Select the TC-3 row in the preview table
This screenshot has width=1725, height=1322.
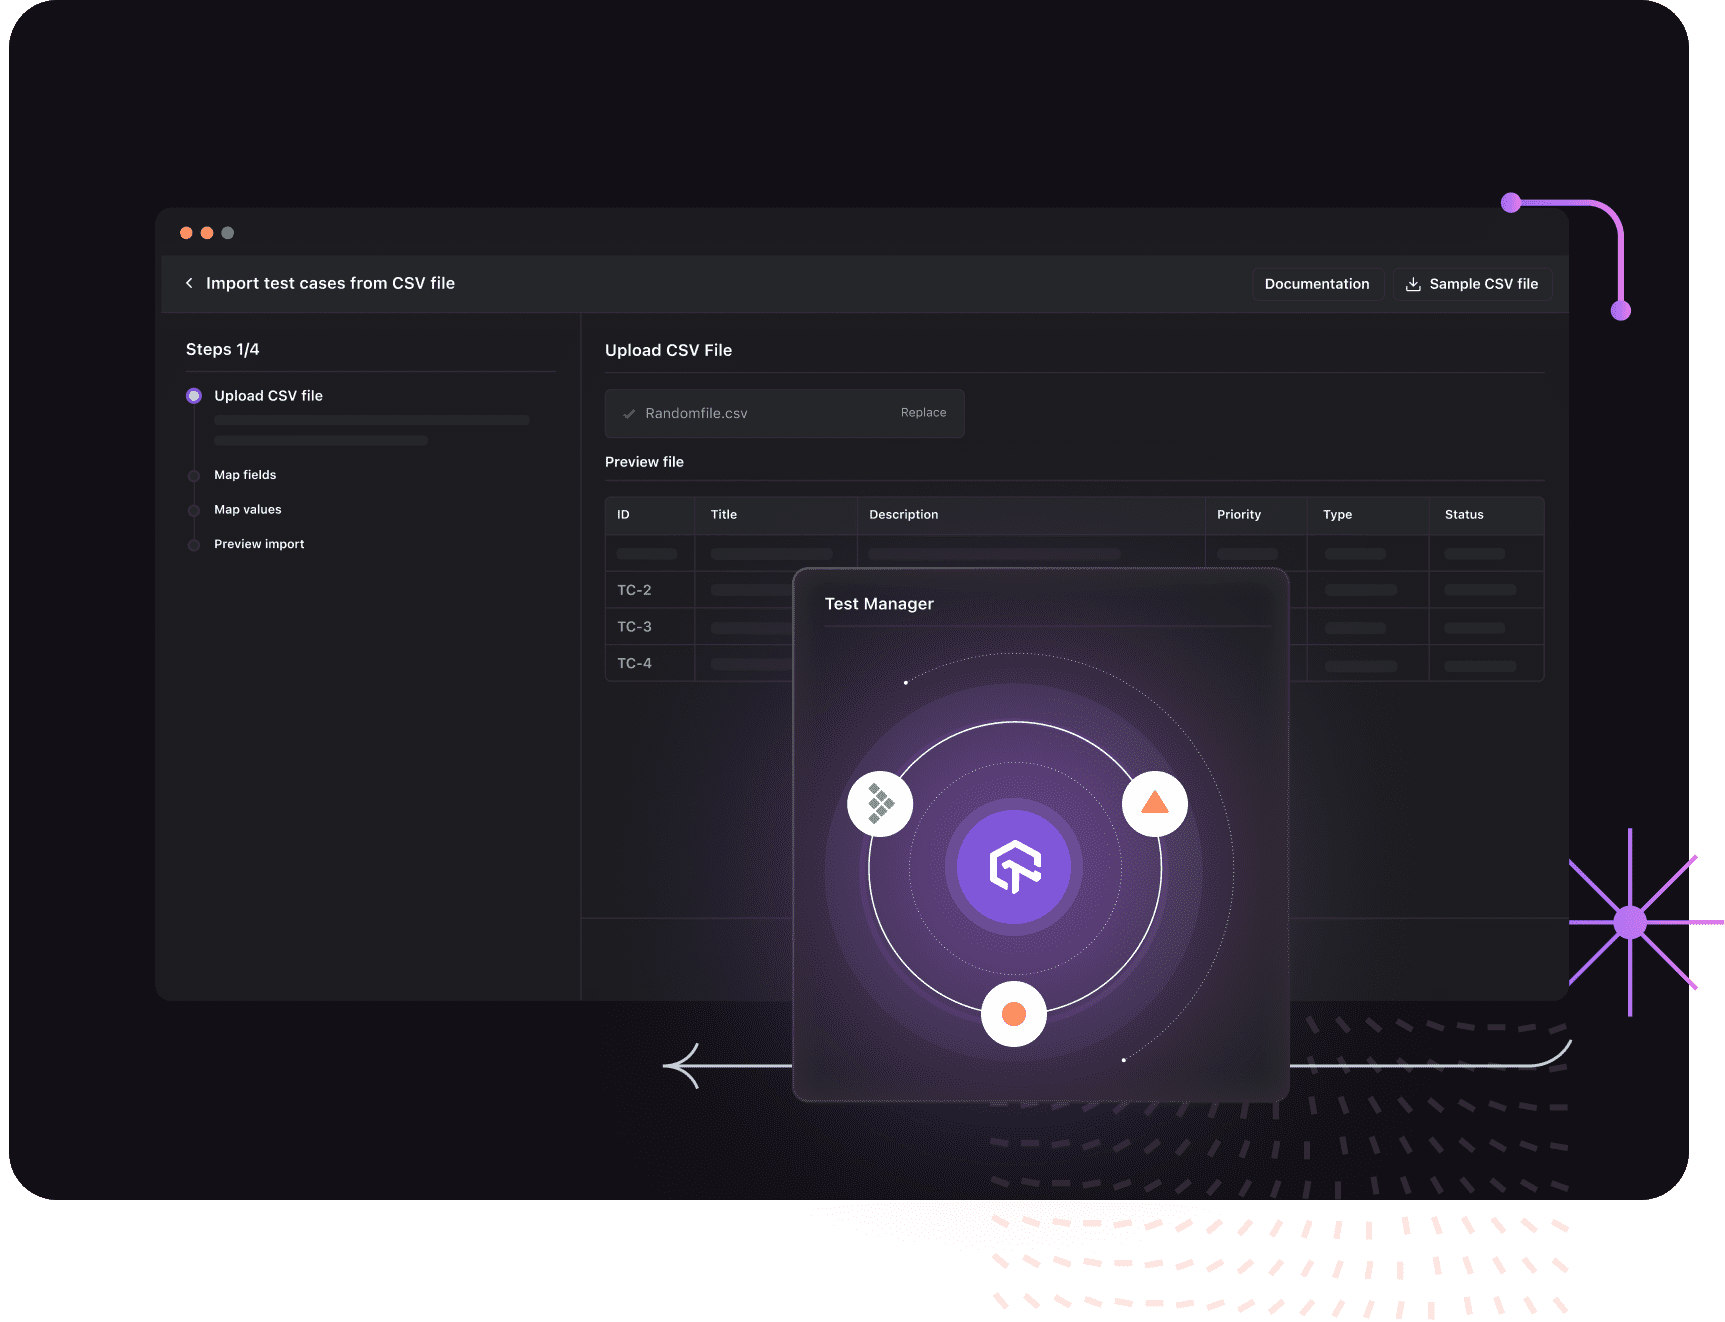[634, 627]
